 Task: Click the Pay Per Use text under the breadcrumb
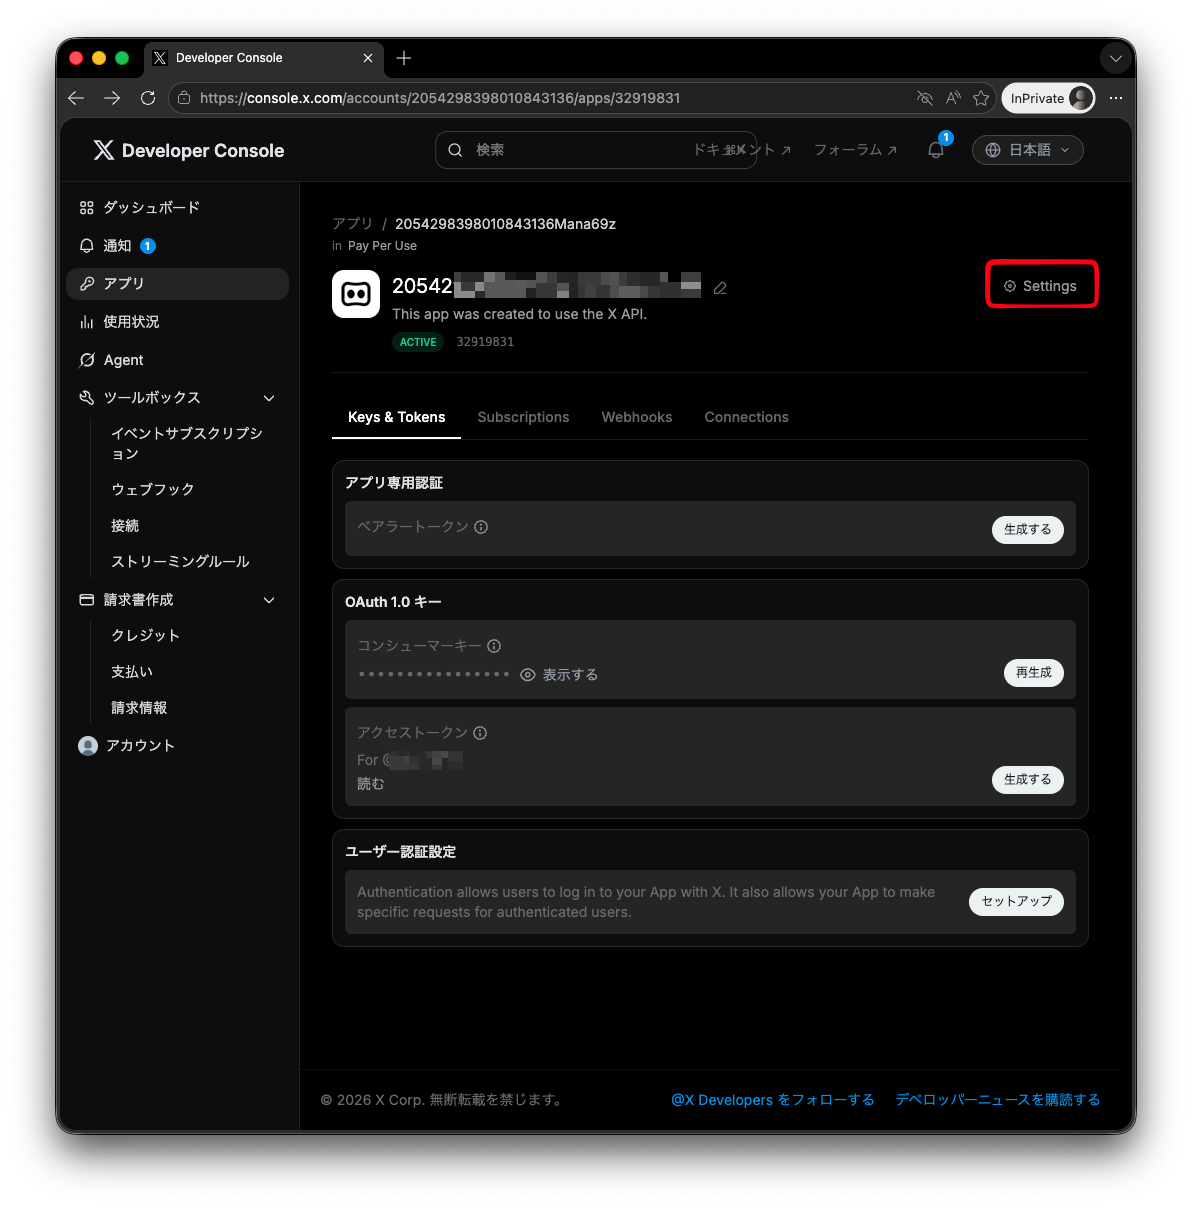click(x=382, y=246)
